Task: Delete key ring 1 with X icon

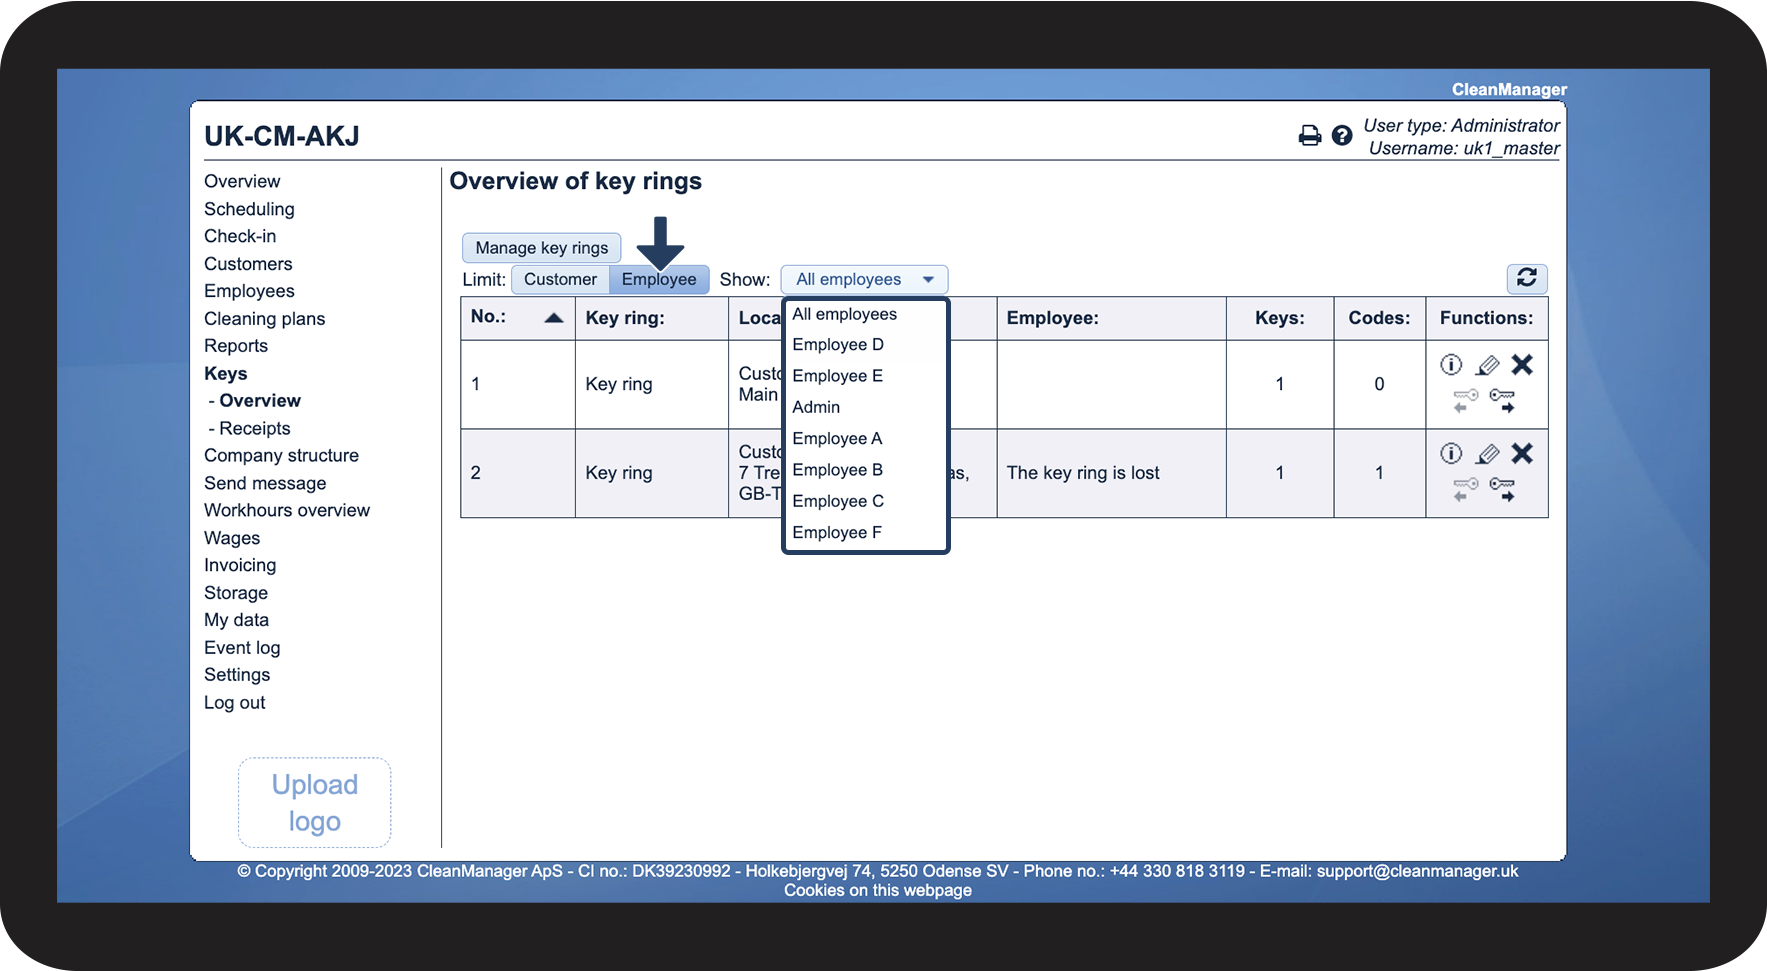Action: point(1522,365)
